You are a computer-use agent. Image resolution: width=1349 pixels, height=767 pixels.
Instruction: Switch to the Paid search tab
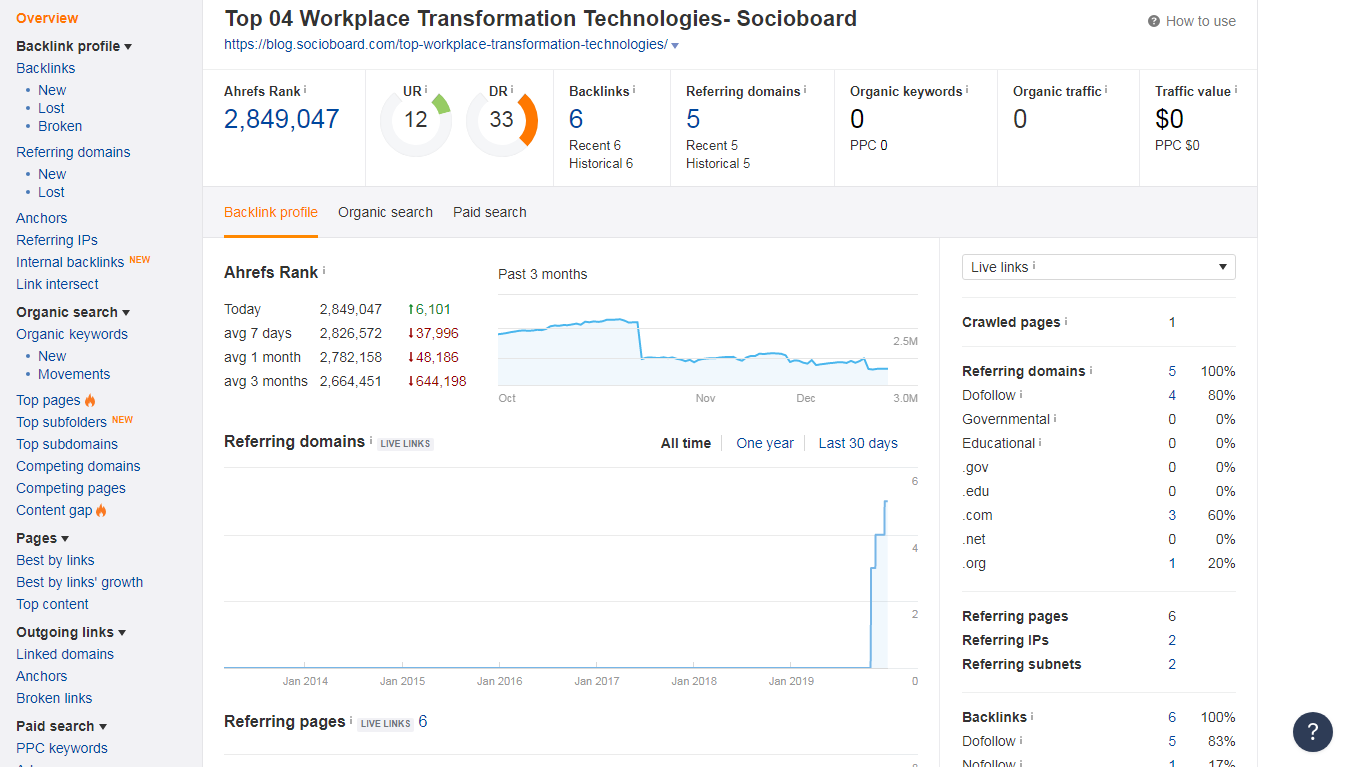[x=489, y=212]
